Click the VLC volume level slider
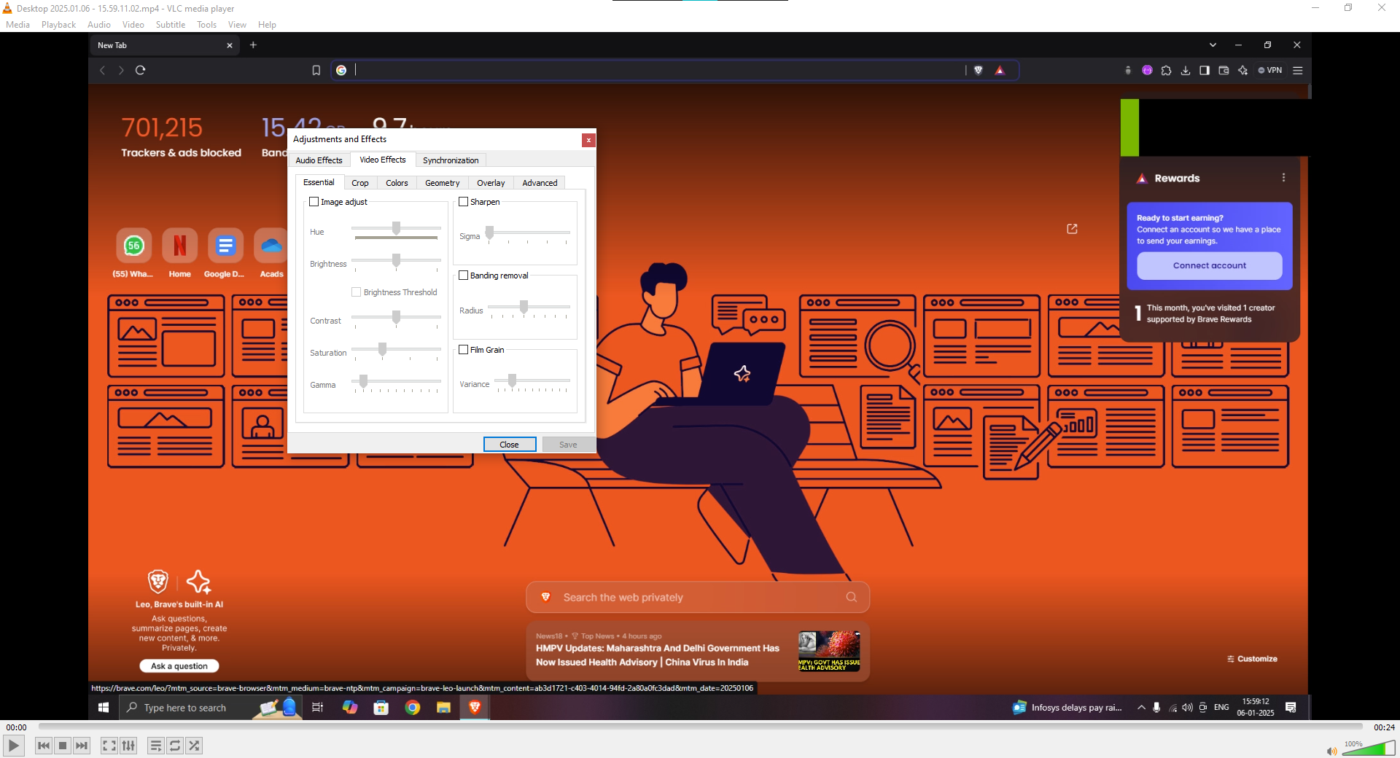This screenshot has height=758, width=1400. tap(1368, 749)
